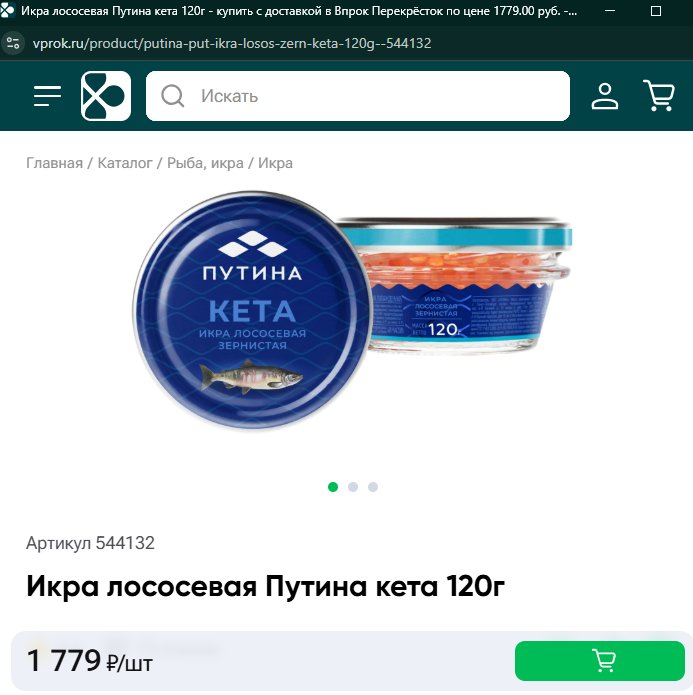Click the magnifier search icon
Screen dimensions: 693x695
click(172, 96)
